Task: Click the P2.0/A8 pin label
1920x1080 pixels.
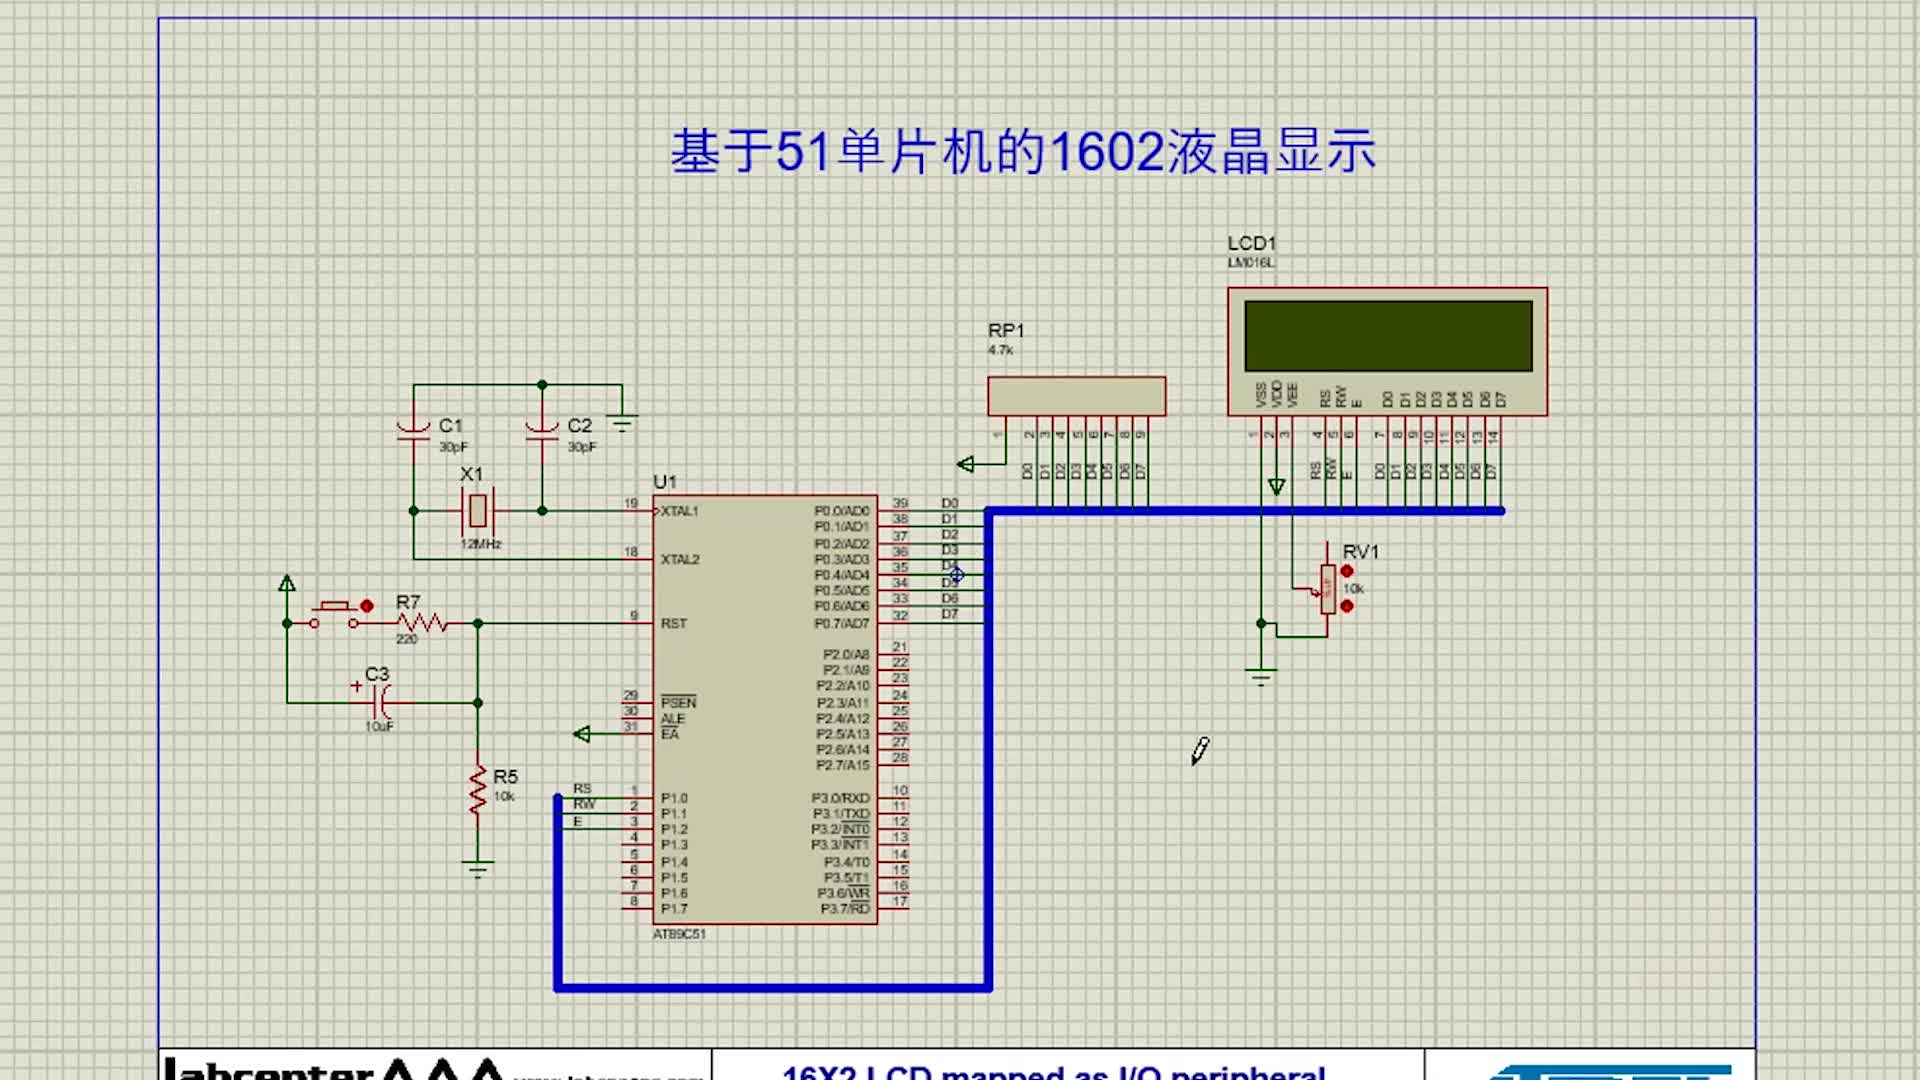Action: click(x=846, y=654)
